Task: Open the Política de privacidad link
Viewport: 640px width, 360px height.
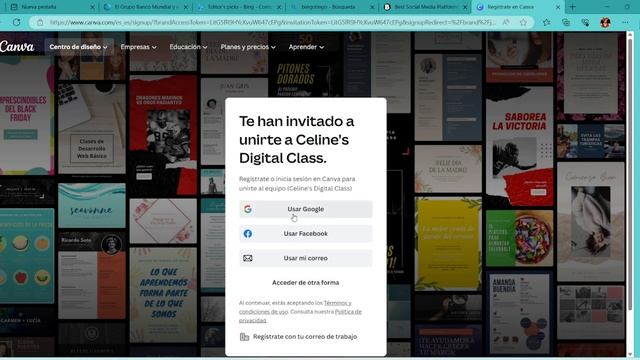Action: pos(300,316)
